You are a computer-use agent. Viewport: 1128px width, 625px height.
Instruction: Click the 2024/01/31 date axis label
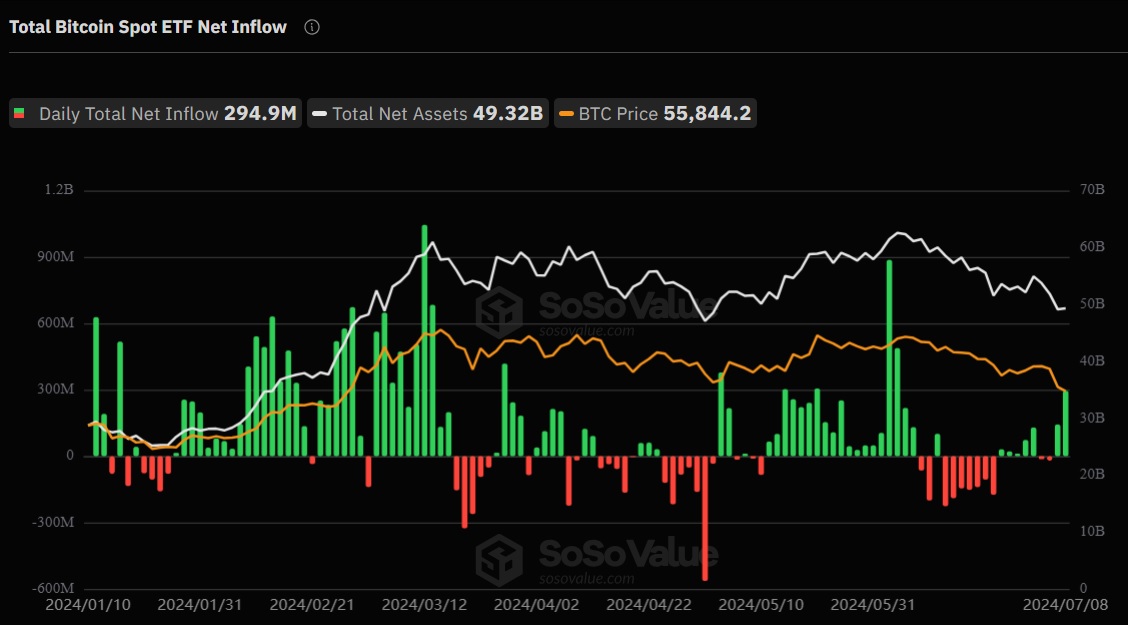200,605
